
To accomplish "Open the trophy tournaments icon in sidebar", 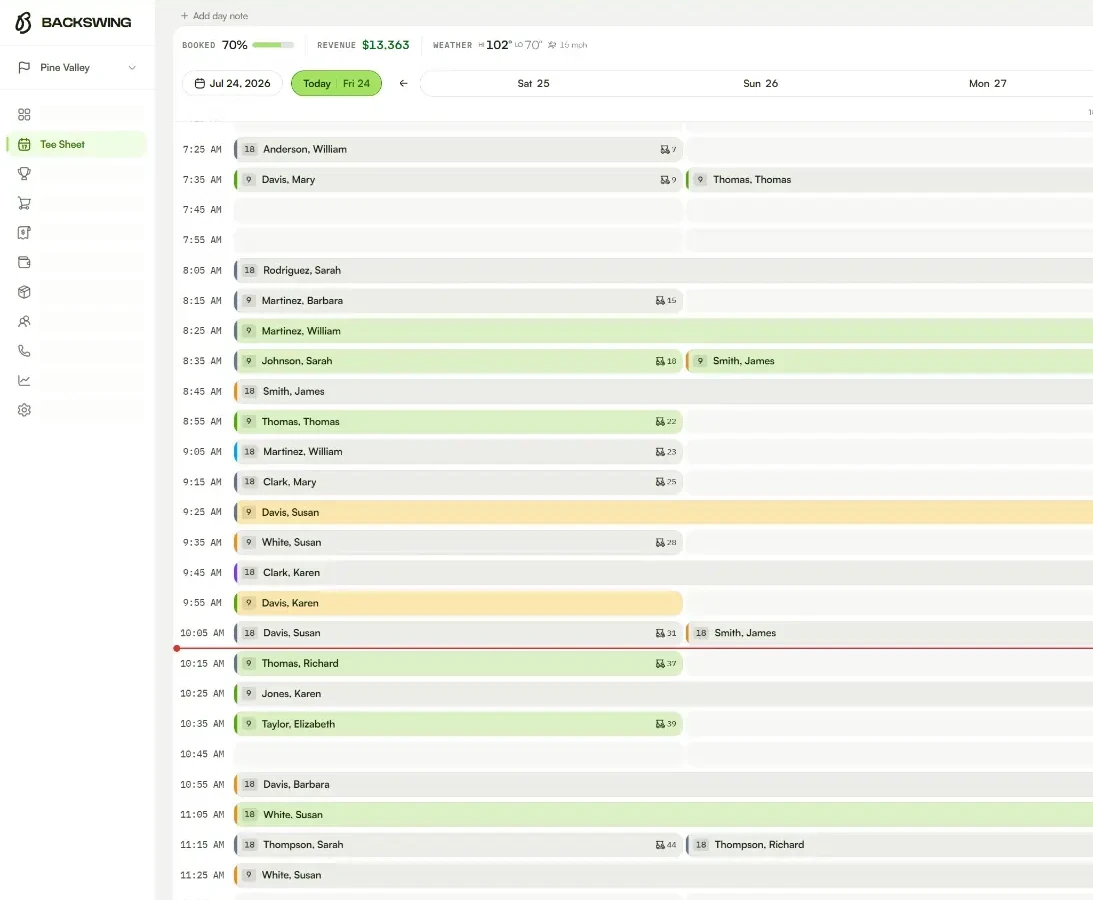I will tap(24, 174).
